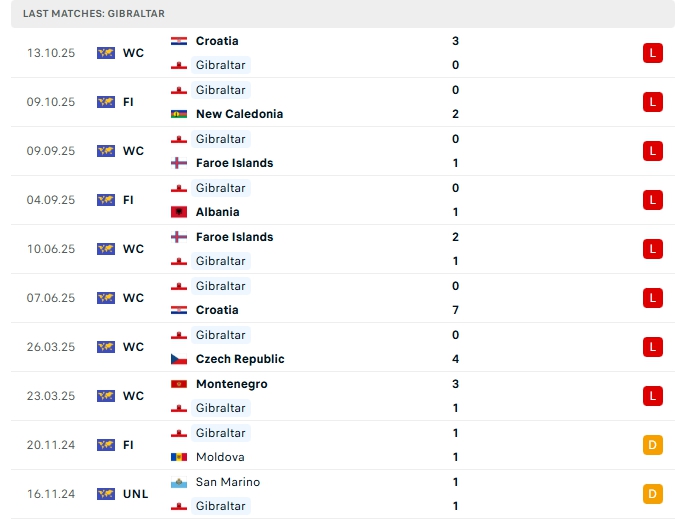Click the UNL competition icon
This screenshot has width=685, height=521.
pyautogui.click(x=106, y=494)
